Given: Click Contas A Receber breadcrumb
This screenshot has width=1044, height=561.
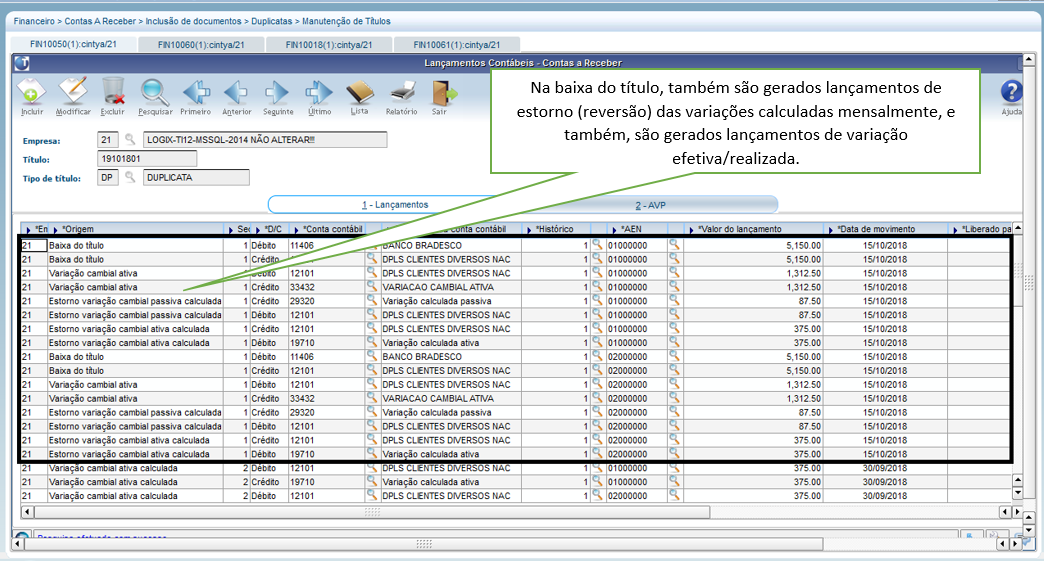Looking at the screenshot, I should (100, 21).
